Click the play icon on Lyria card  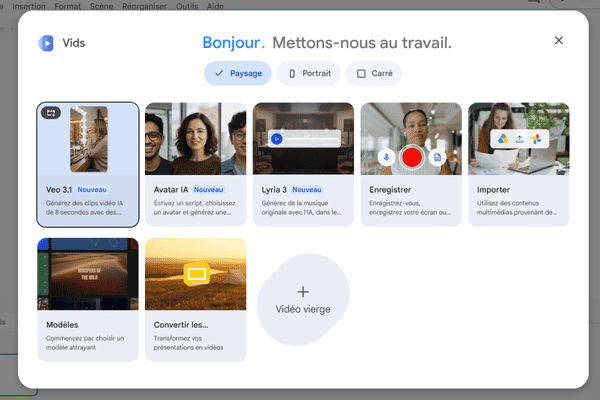point(277,139)
